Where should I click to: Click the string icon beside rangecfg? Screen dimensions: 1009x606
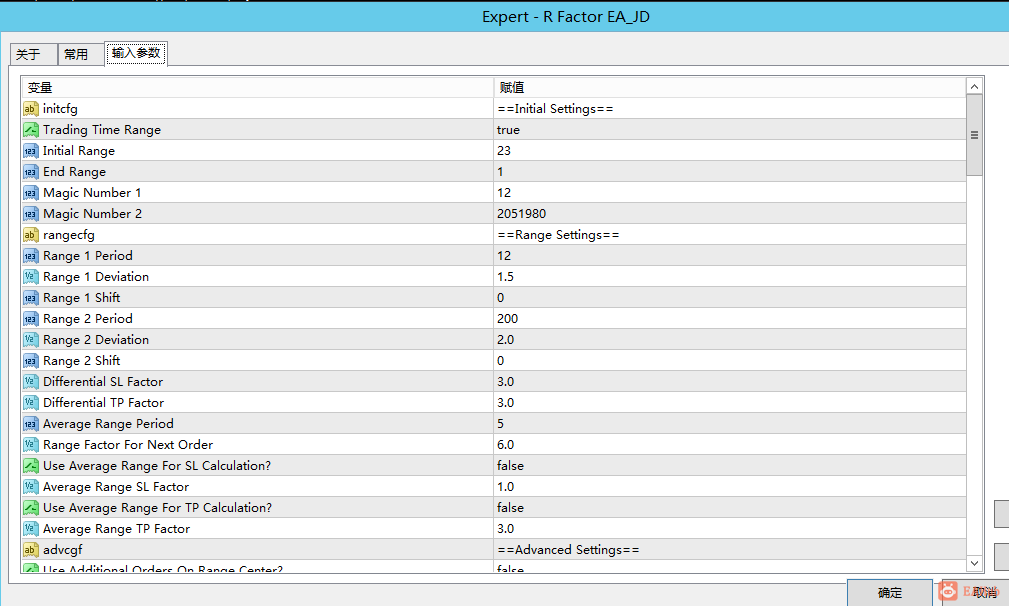(30, 235)
